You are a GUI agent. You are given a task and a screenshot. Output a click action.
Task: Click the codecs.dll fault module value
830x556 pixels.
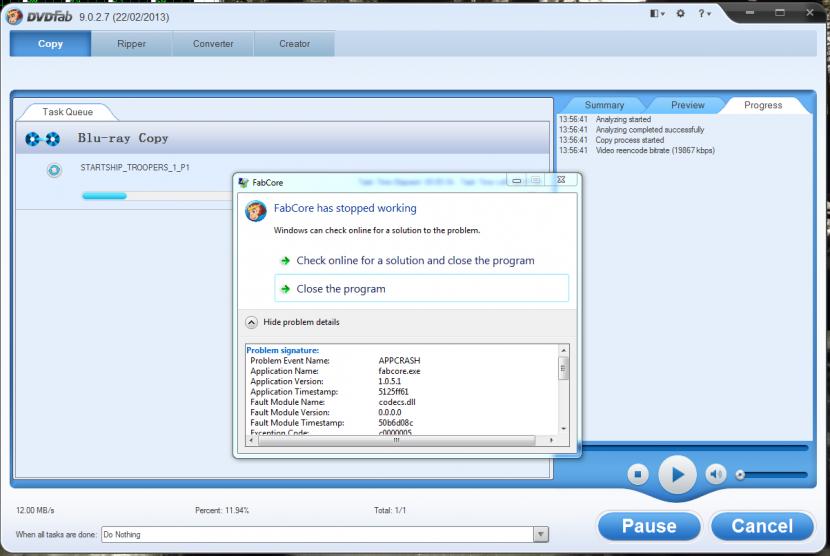tap(397, 402)
